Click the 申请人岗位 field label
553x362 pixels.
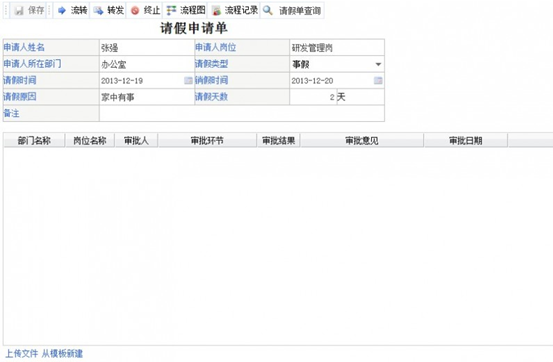(215, 47)
